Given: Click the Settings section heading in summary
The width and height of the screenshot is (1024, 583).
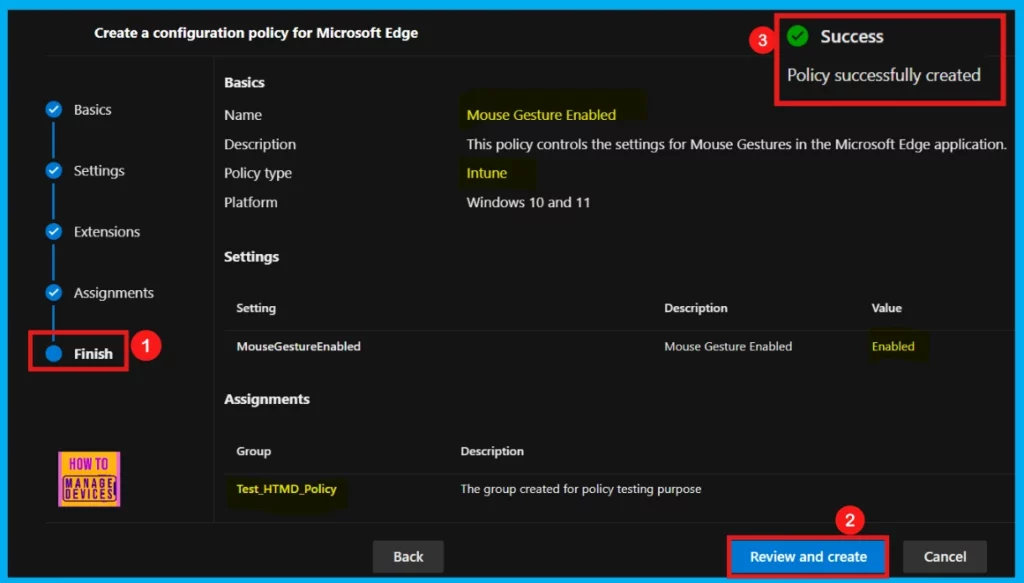Looking at the screenshot, I should (251, 257).
